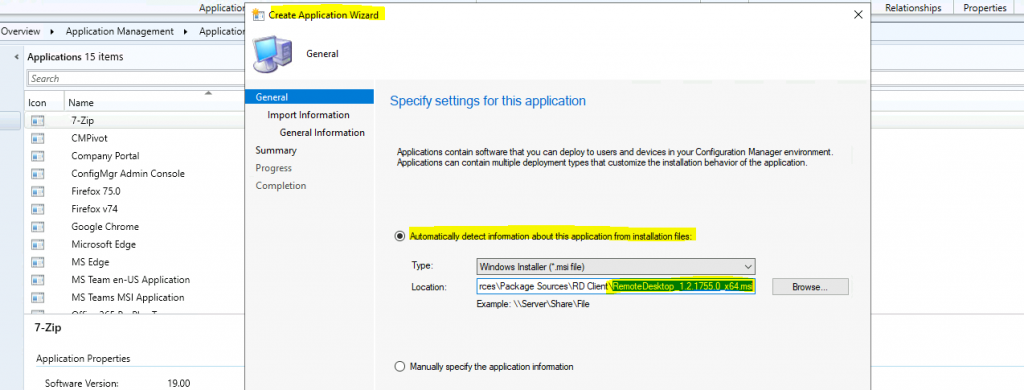Click the Application Properties heading
The image size is (1024, 390).
click(x=83, y=359)
